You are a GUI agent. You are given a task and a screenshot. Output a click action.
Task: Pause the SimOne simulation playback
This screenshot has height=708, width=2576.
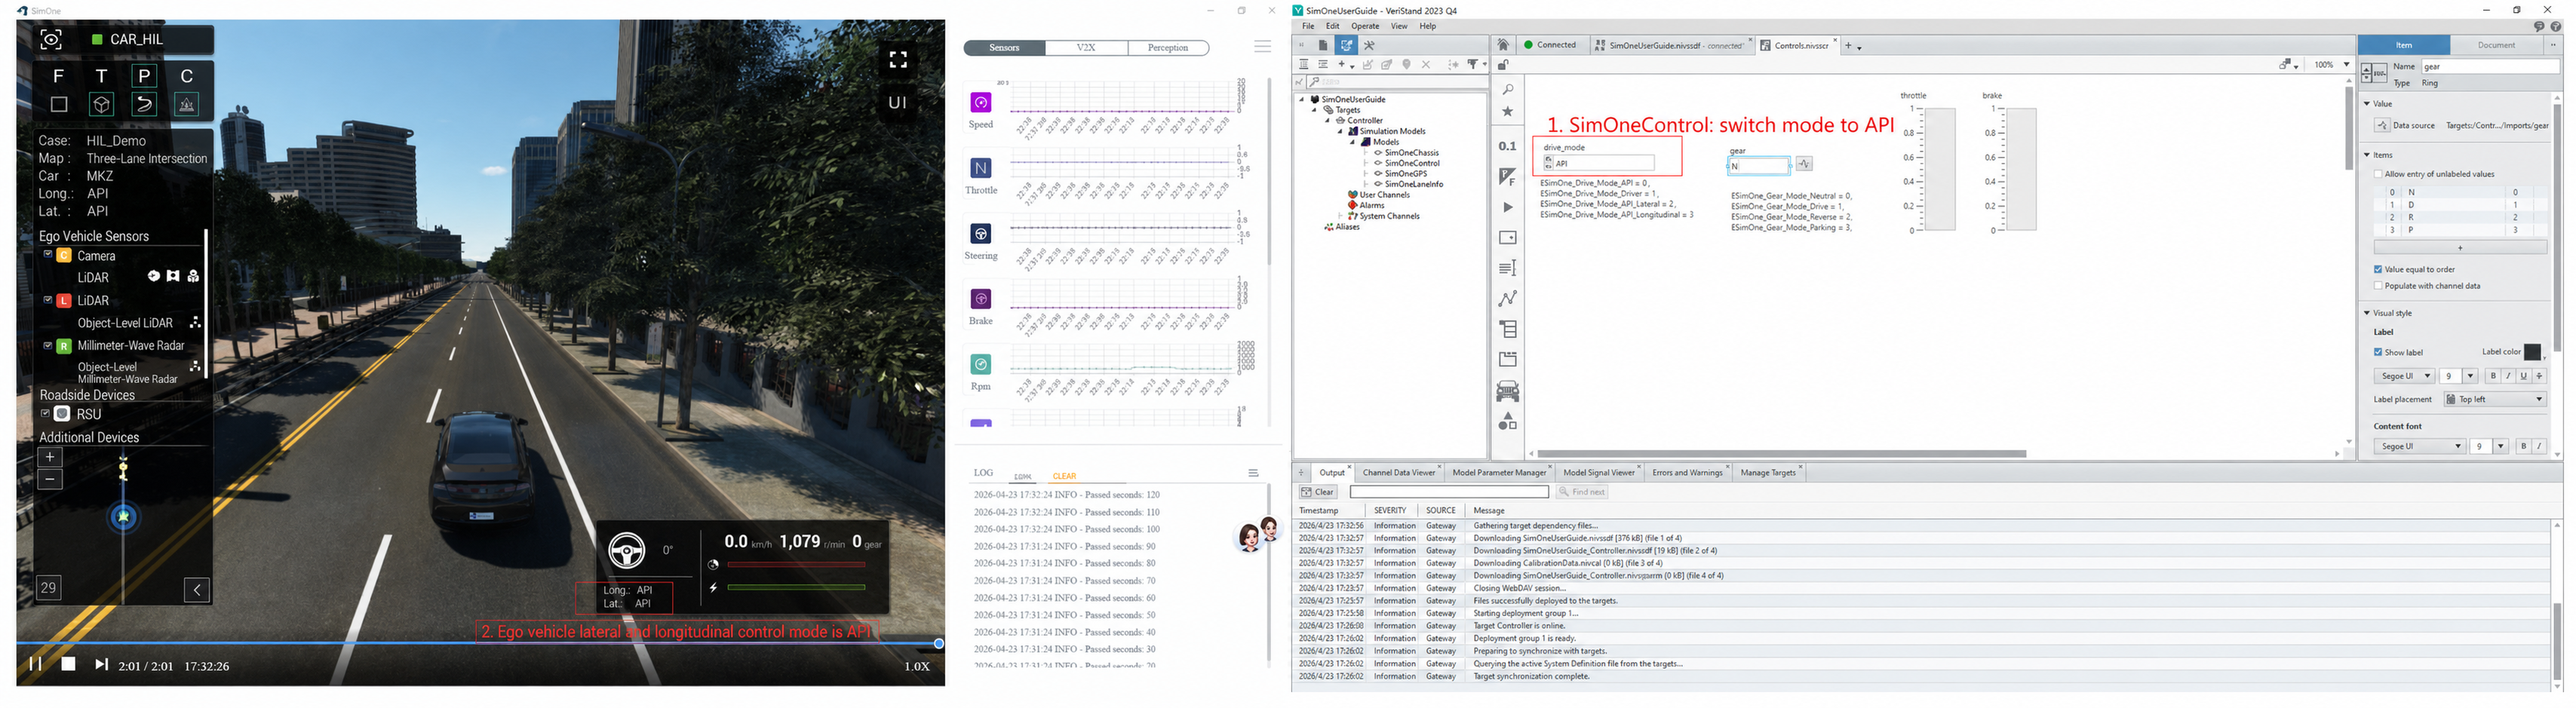35,664
